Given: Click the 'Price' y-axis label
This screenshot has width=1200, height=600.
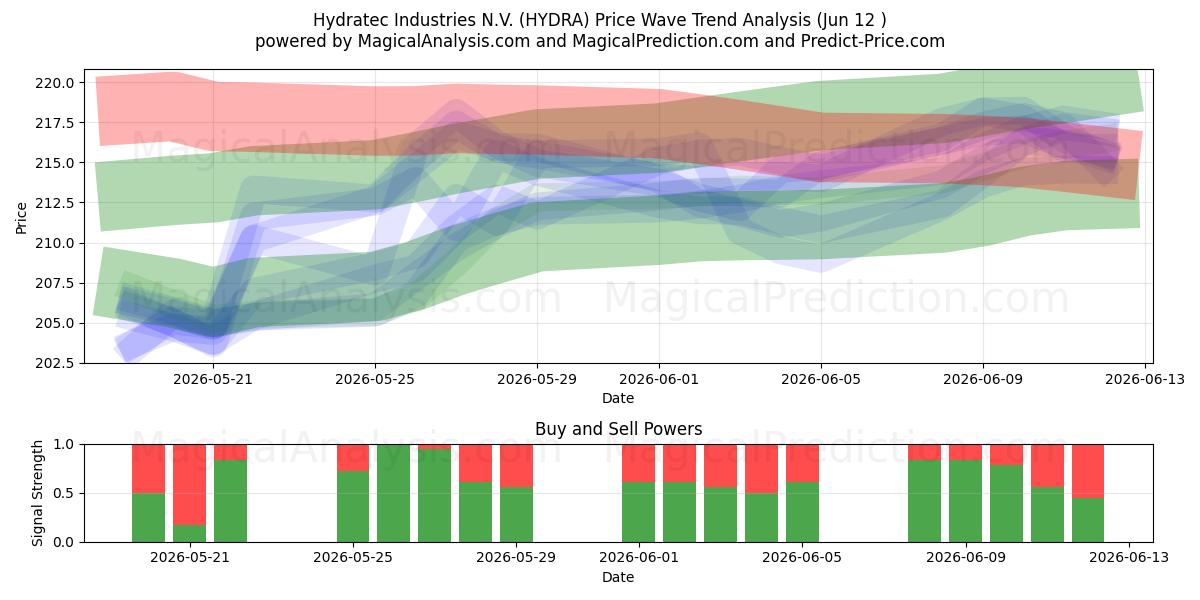Looking at the screenshot, I should click(x=22, y=216).
